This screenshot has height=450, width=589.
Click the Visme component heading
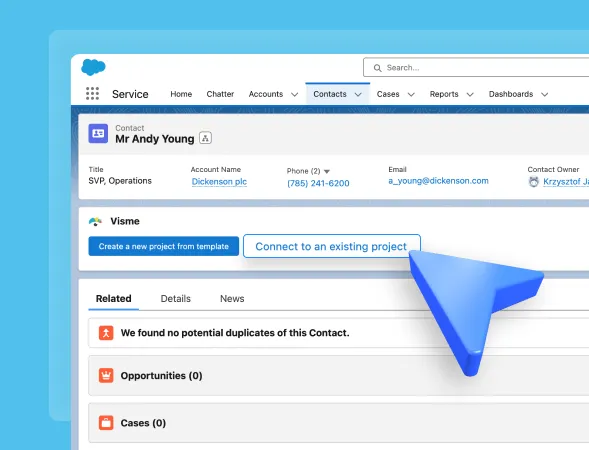[x=125, y=221]
